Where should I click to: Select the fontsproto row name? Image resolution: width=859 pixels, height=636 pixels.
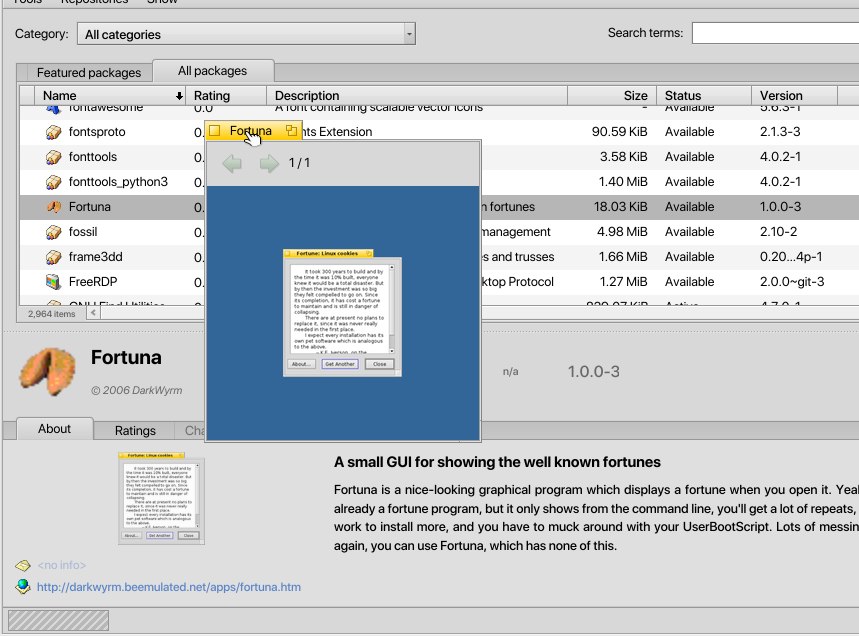(97, 132)
